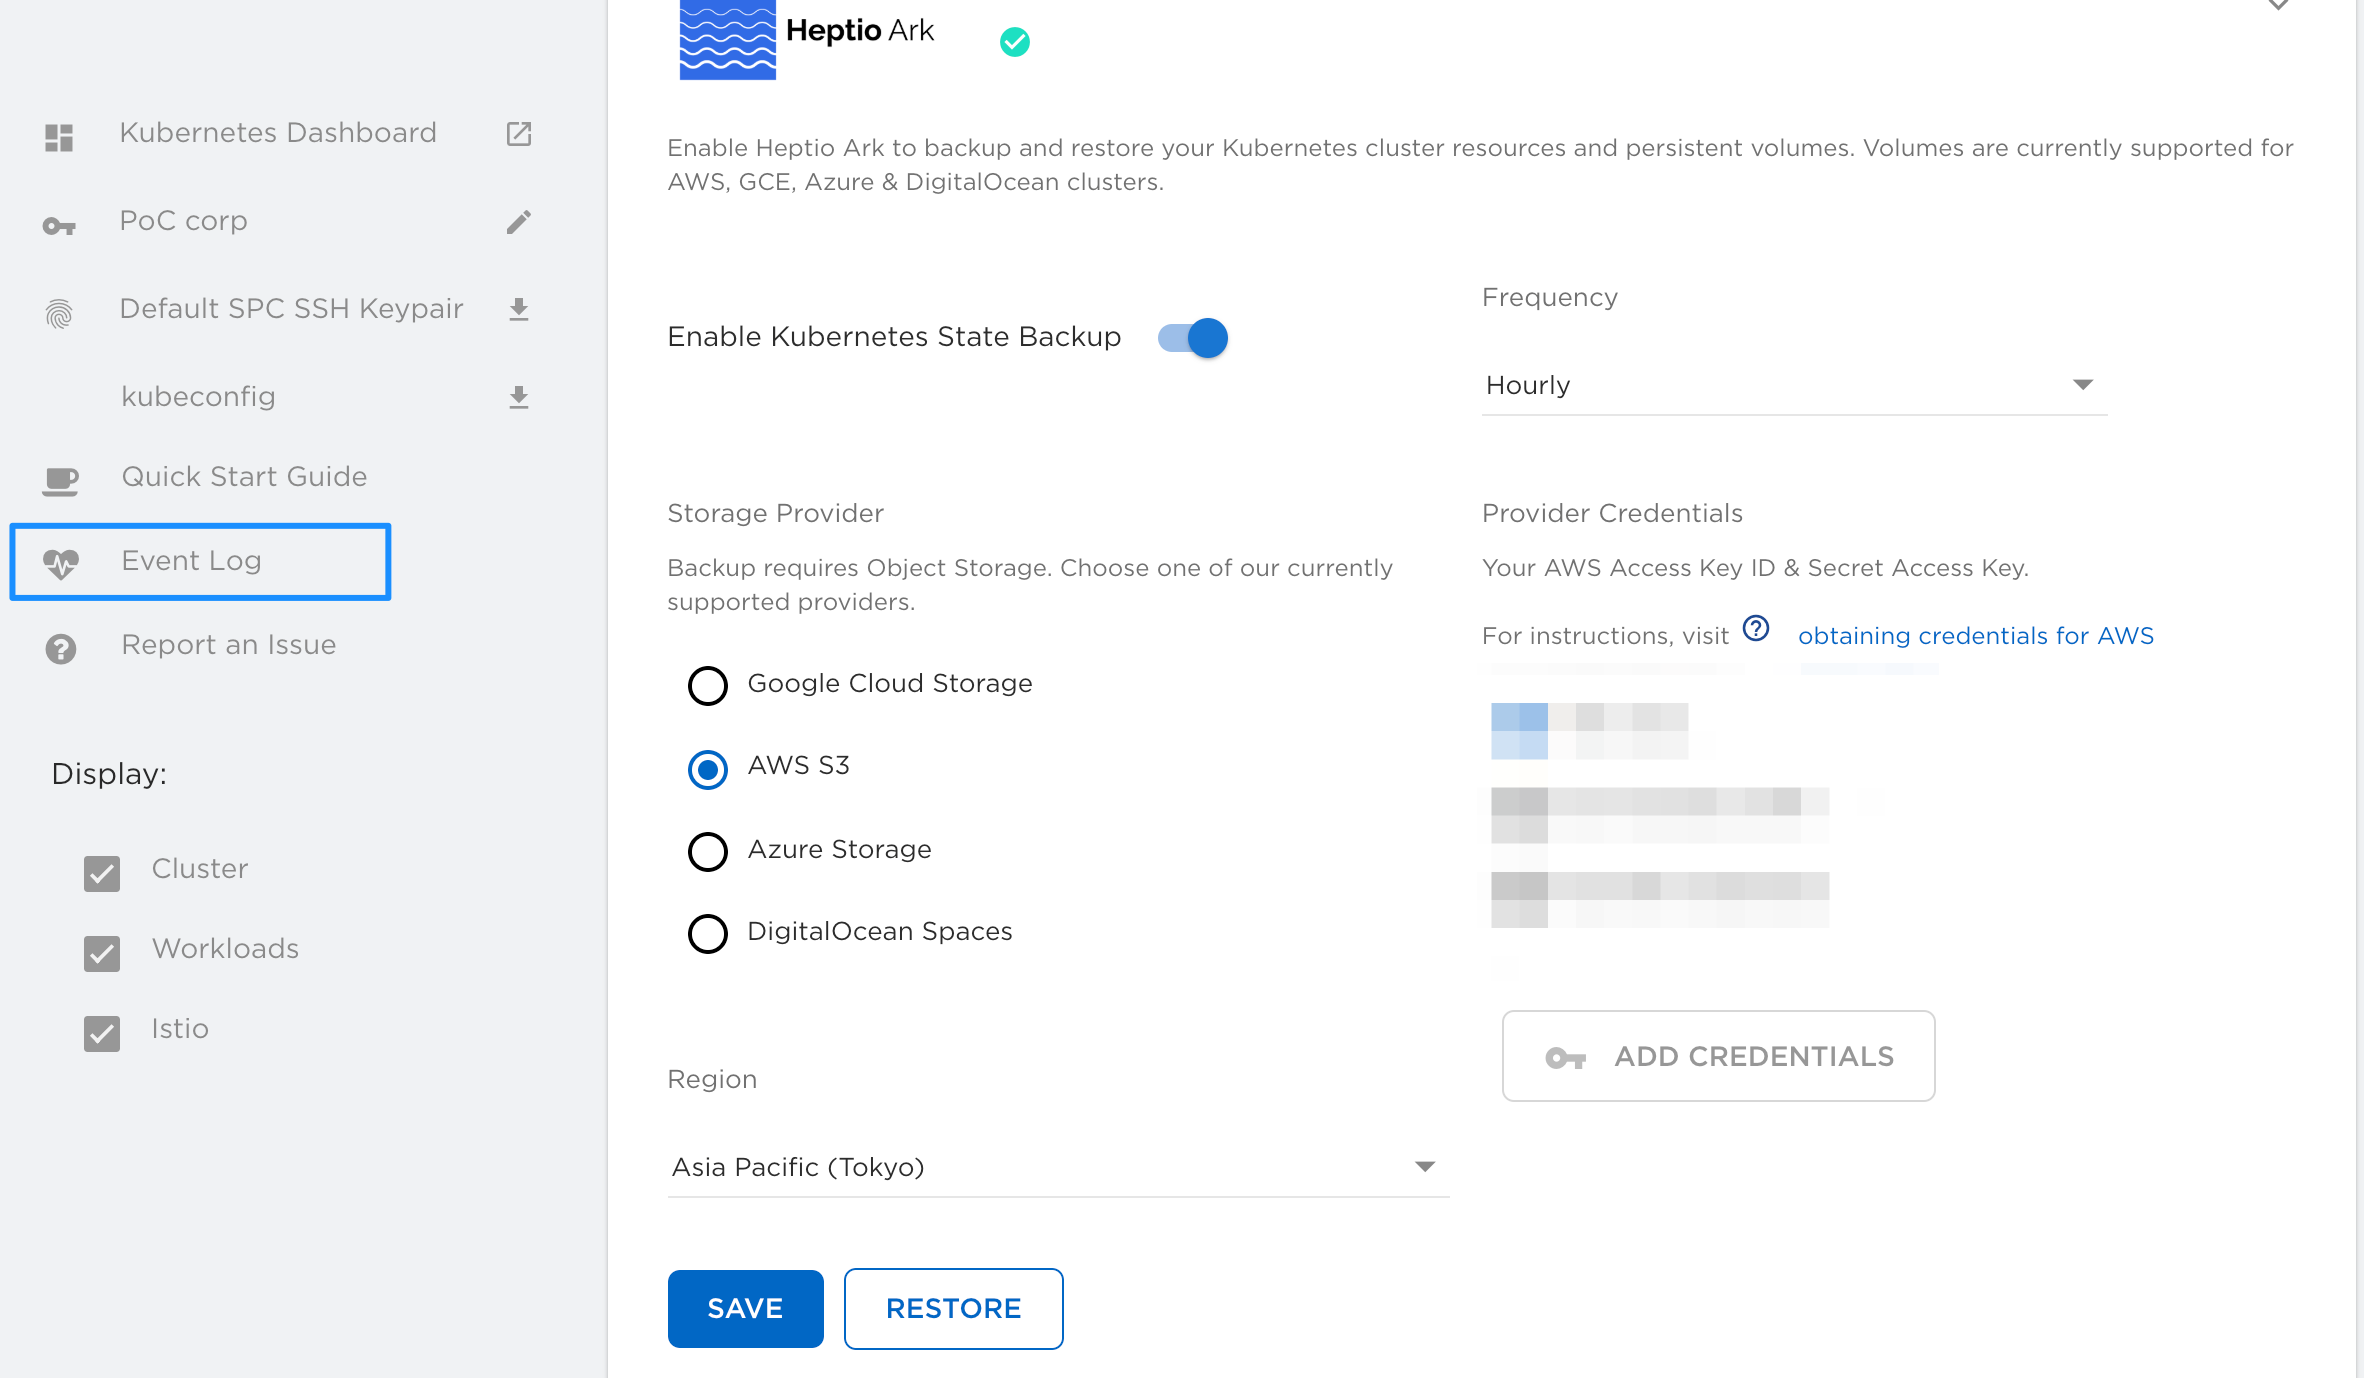Viewport: 2364px width, 1378px height.
Task: Click the help question mark near AWS instructions
Action: (1756, 629)
